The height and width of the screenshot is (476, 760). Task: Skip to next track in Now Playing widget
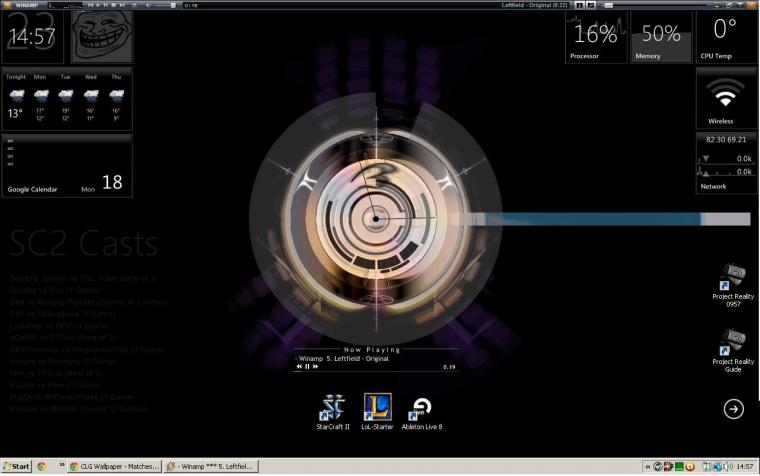pos(316,366)
